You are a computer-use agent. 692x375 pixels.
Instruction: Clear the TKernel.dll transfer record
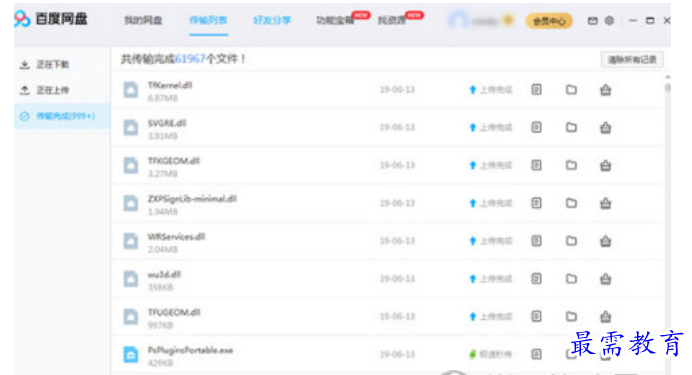[606, 90]
